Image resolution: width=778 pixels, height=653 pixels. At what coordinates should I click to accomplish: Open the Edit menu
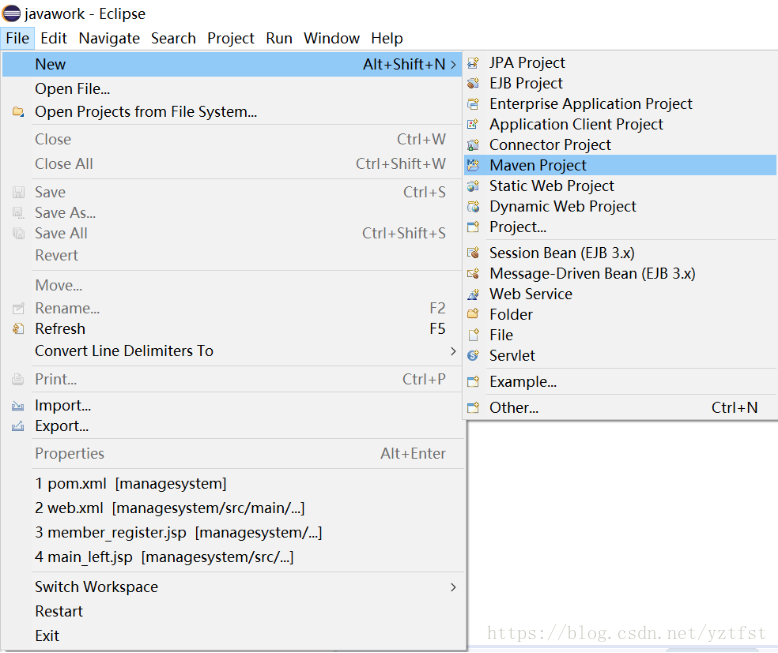click(54, 38)
